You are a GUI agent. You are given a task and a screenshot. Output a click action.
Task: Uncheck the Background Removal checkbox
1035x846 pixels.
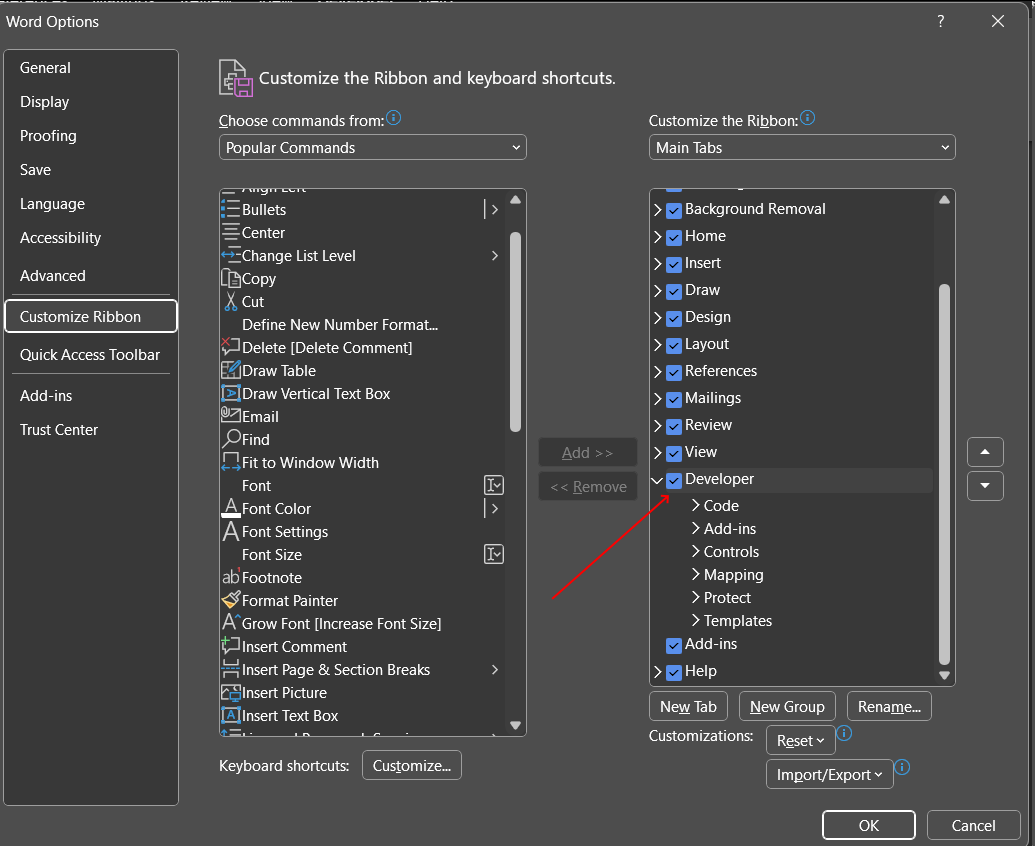click(x=673, y=211)
